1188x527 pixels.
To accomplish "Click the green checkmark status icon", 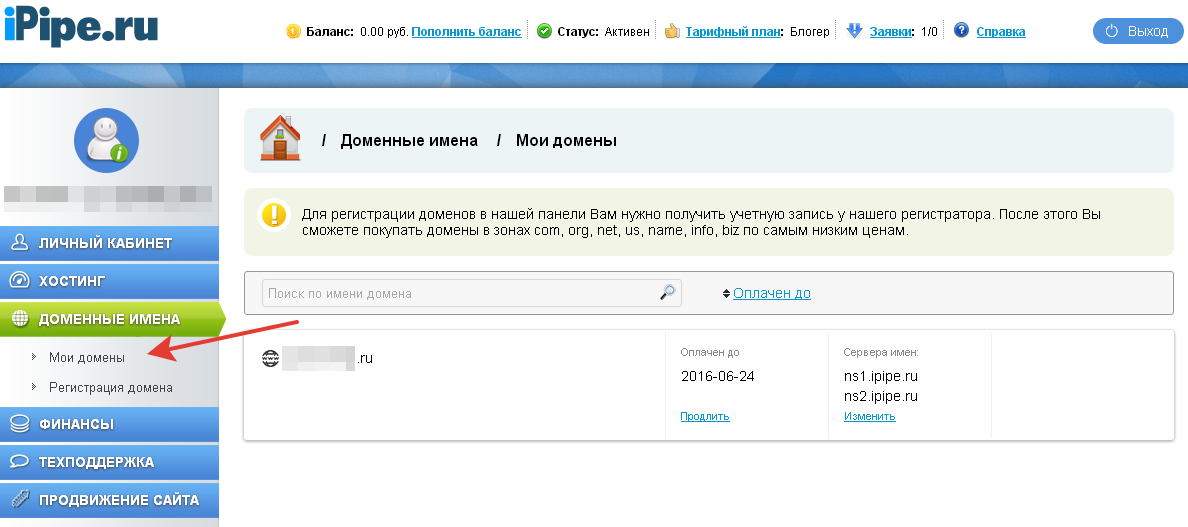I will (x=544, y=31).
